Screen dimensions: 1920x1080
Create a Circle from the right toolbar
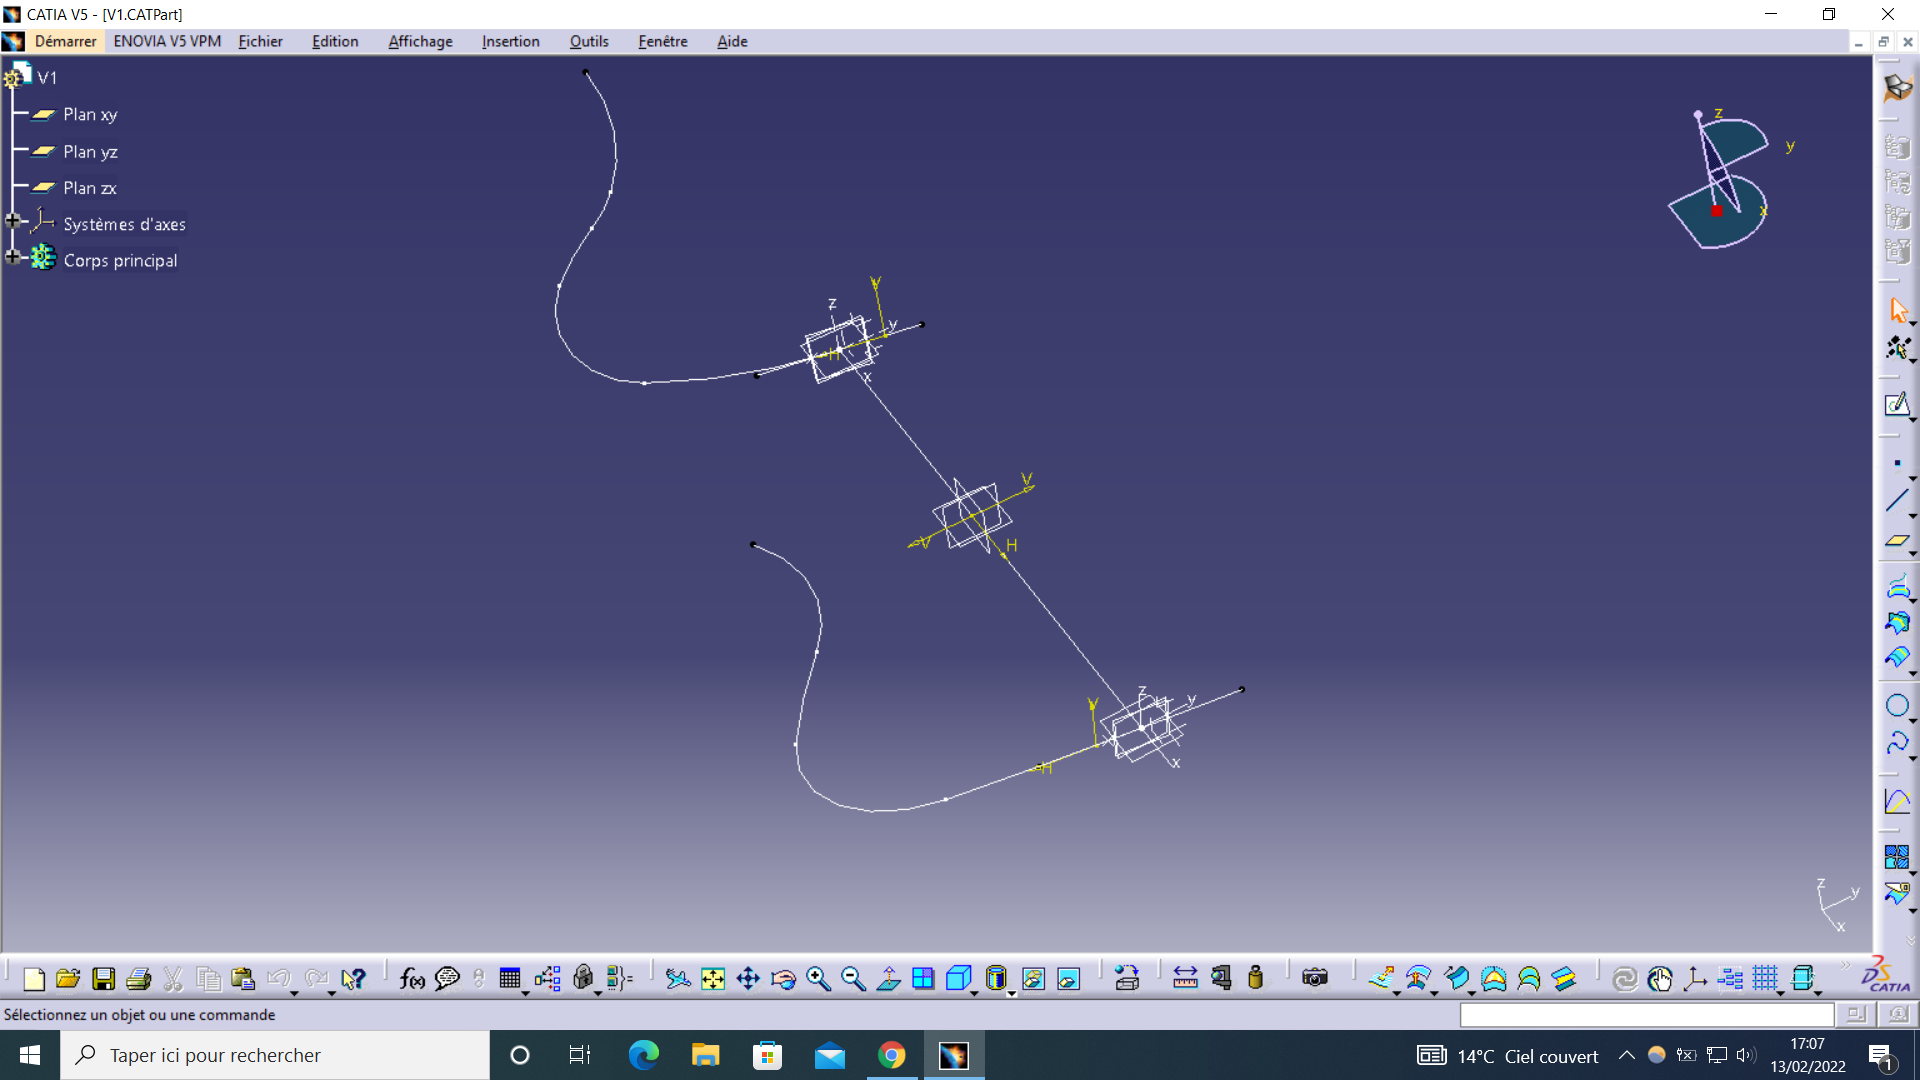1897,705
